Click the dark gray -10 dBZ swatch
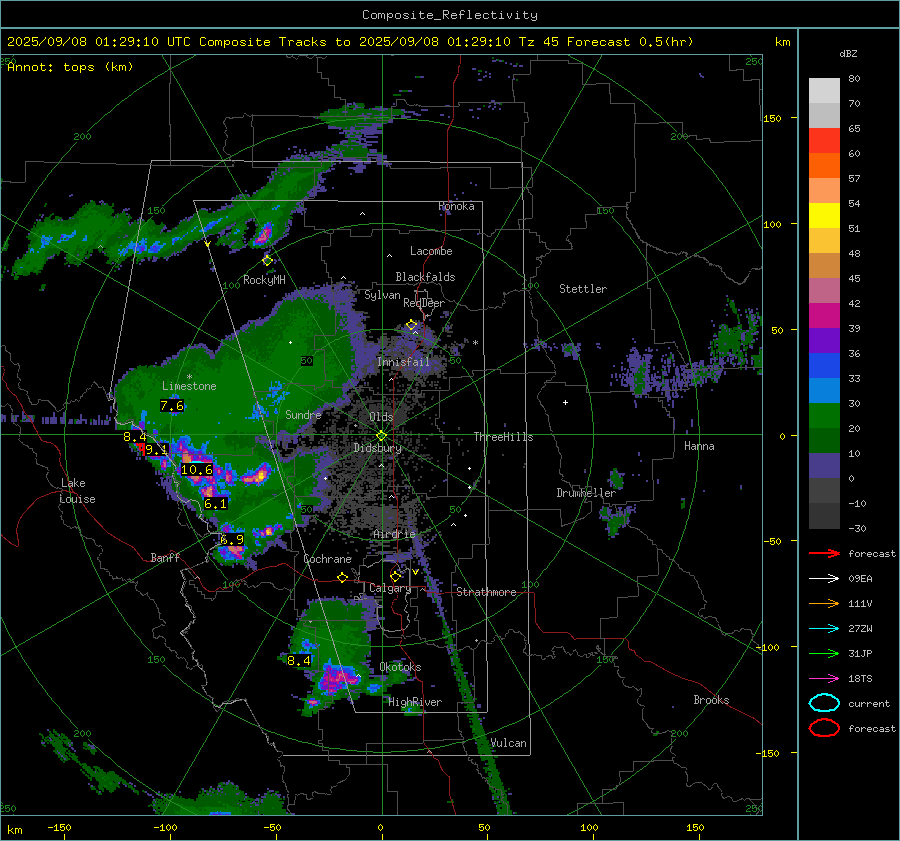The height and width of the screenshot is (841, 900). tap(824, 515)
